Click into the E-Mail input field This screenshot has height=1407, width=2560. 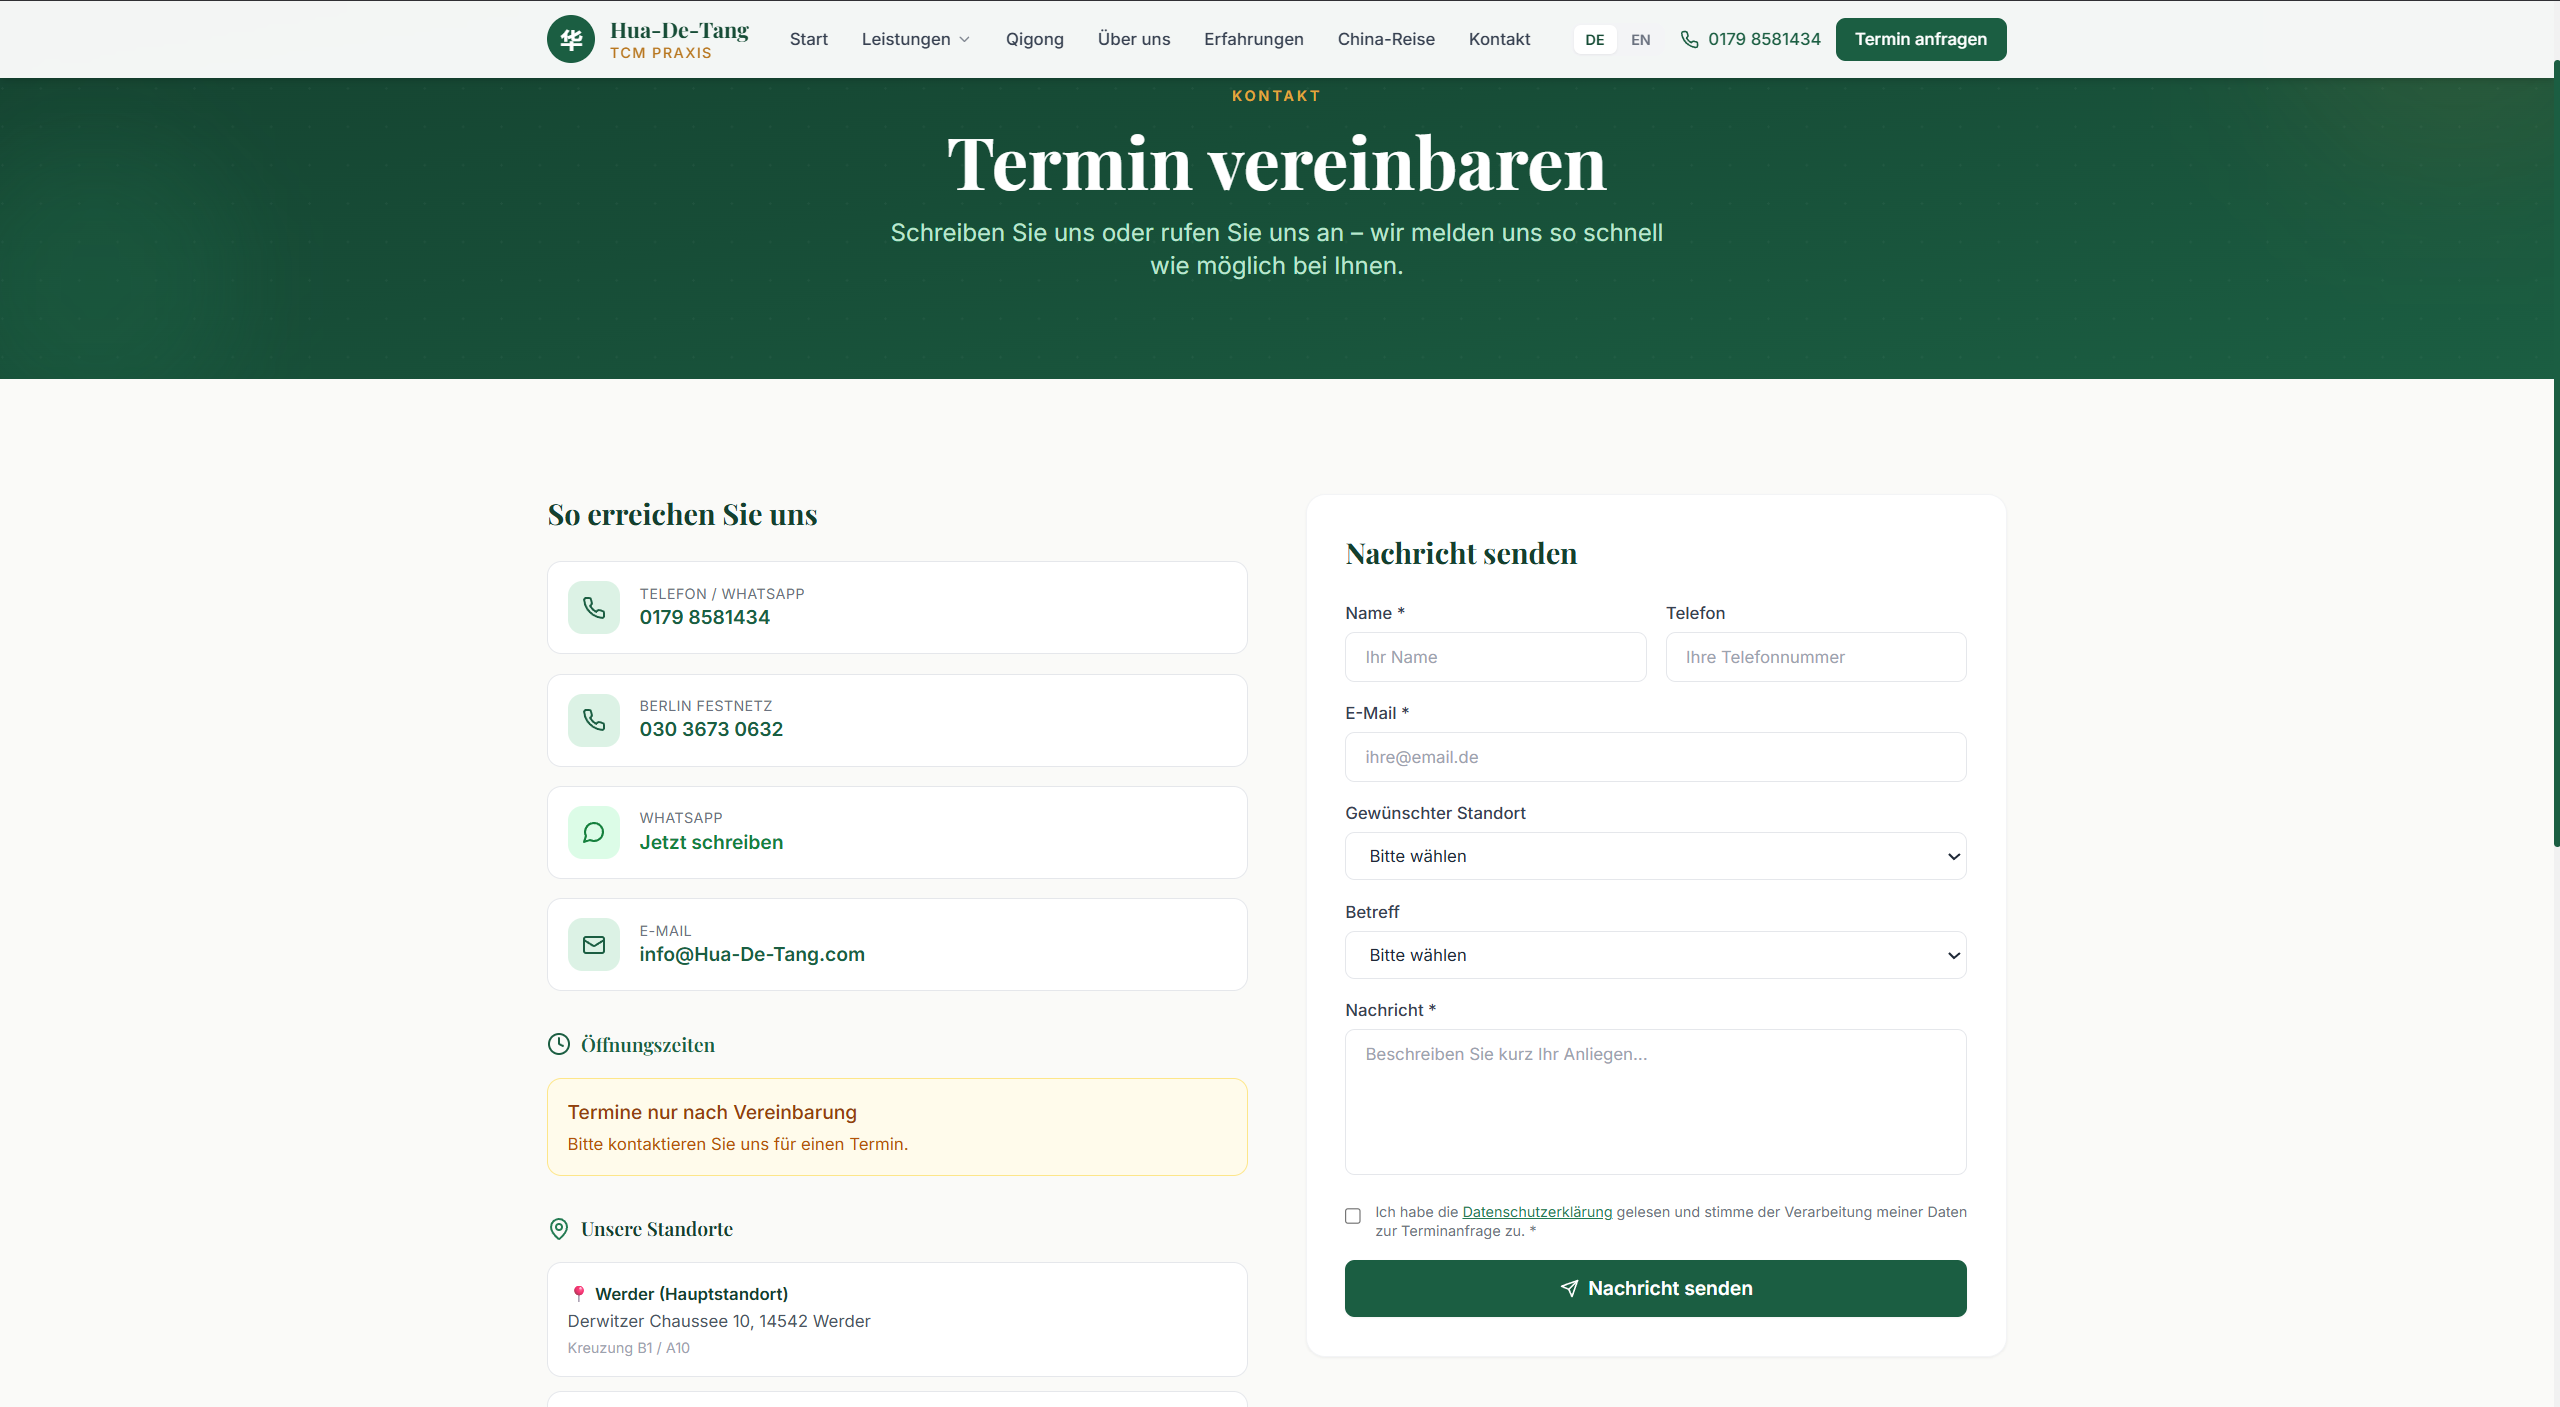[x=1655, y=757]
